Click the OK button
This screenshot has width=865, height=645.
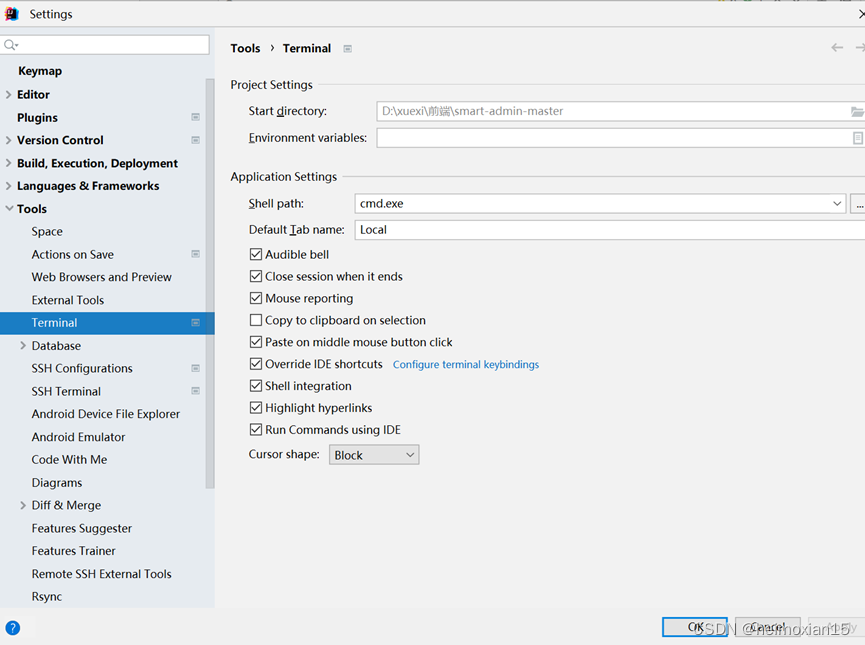point(695,627)
